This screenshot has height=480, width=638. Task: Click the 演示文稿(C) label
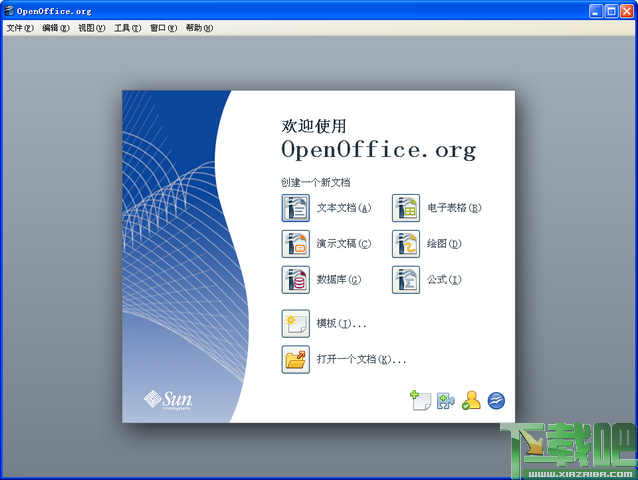pos(344,244)
